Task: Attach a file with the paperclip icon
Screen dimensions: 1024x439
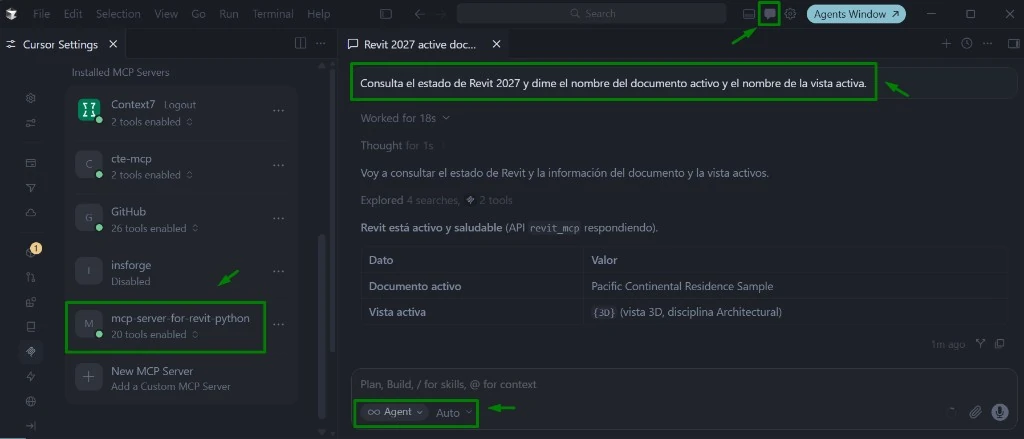Action: click(975, 412)
